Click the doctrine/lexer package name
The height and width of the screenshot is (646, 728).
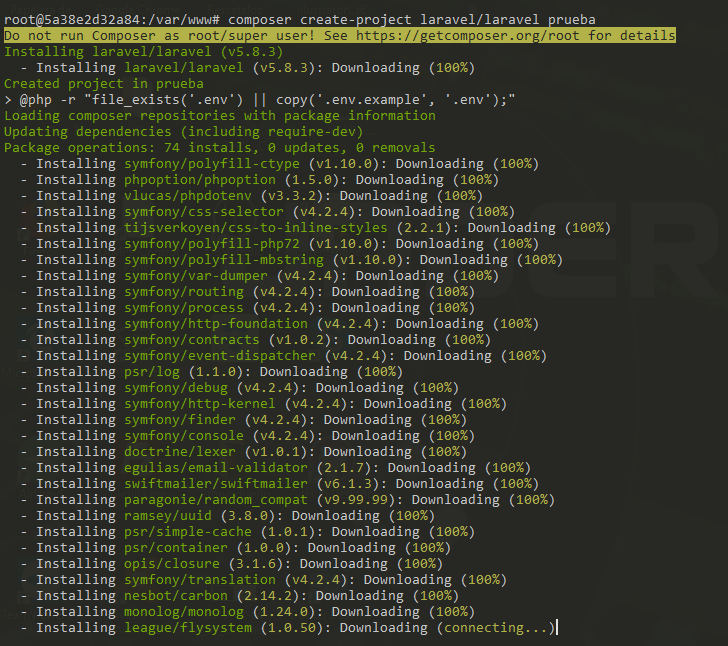point(180,452)
